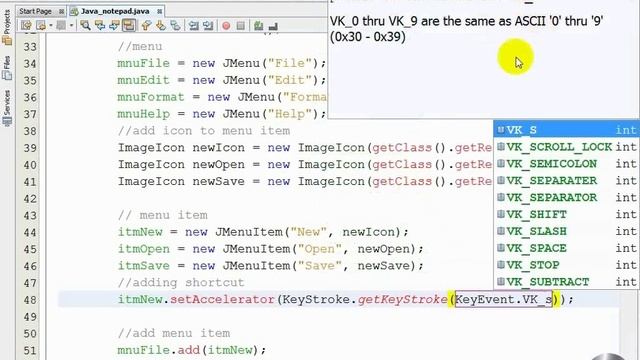The height and width of the screenshot is (360, 640).
Task: Pick VK_SPACE in autocomplete popup
Action: pos(567,248)
